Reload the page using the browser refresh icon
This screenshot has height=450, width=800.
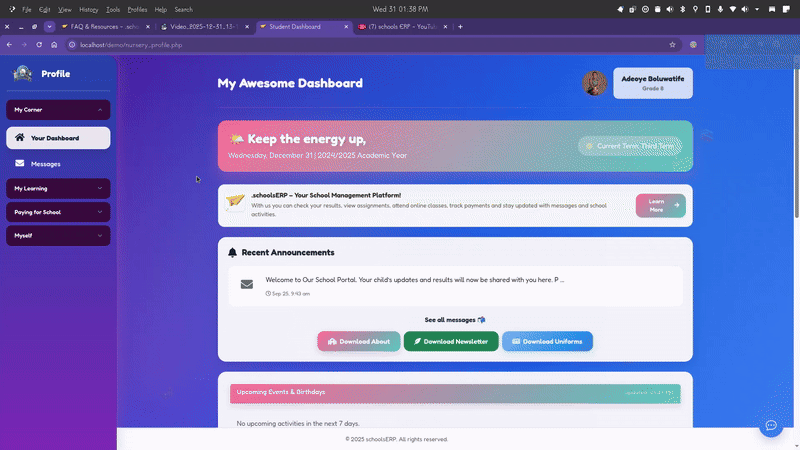[x=40, y=45]
